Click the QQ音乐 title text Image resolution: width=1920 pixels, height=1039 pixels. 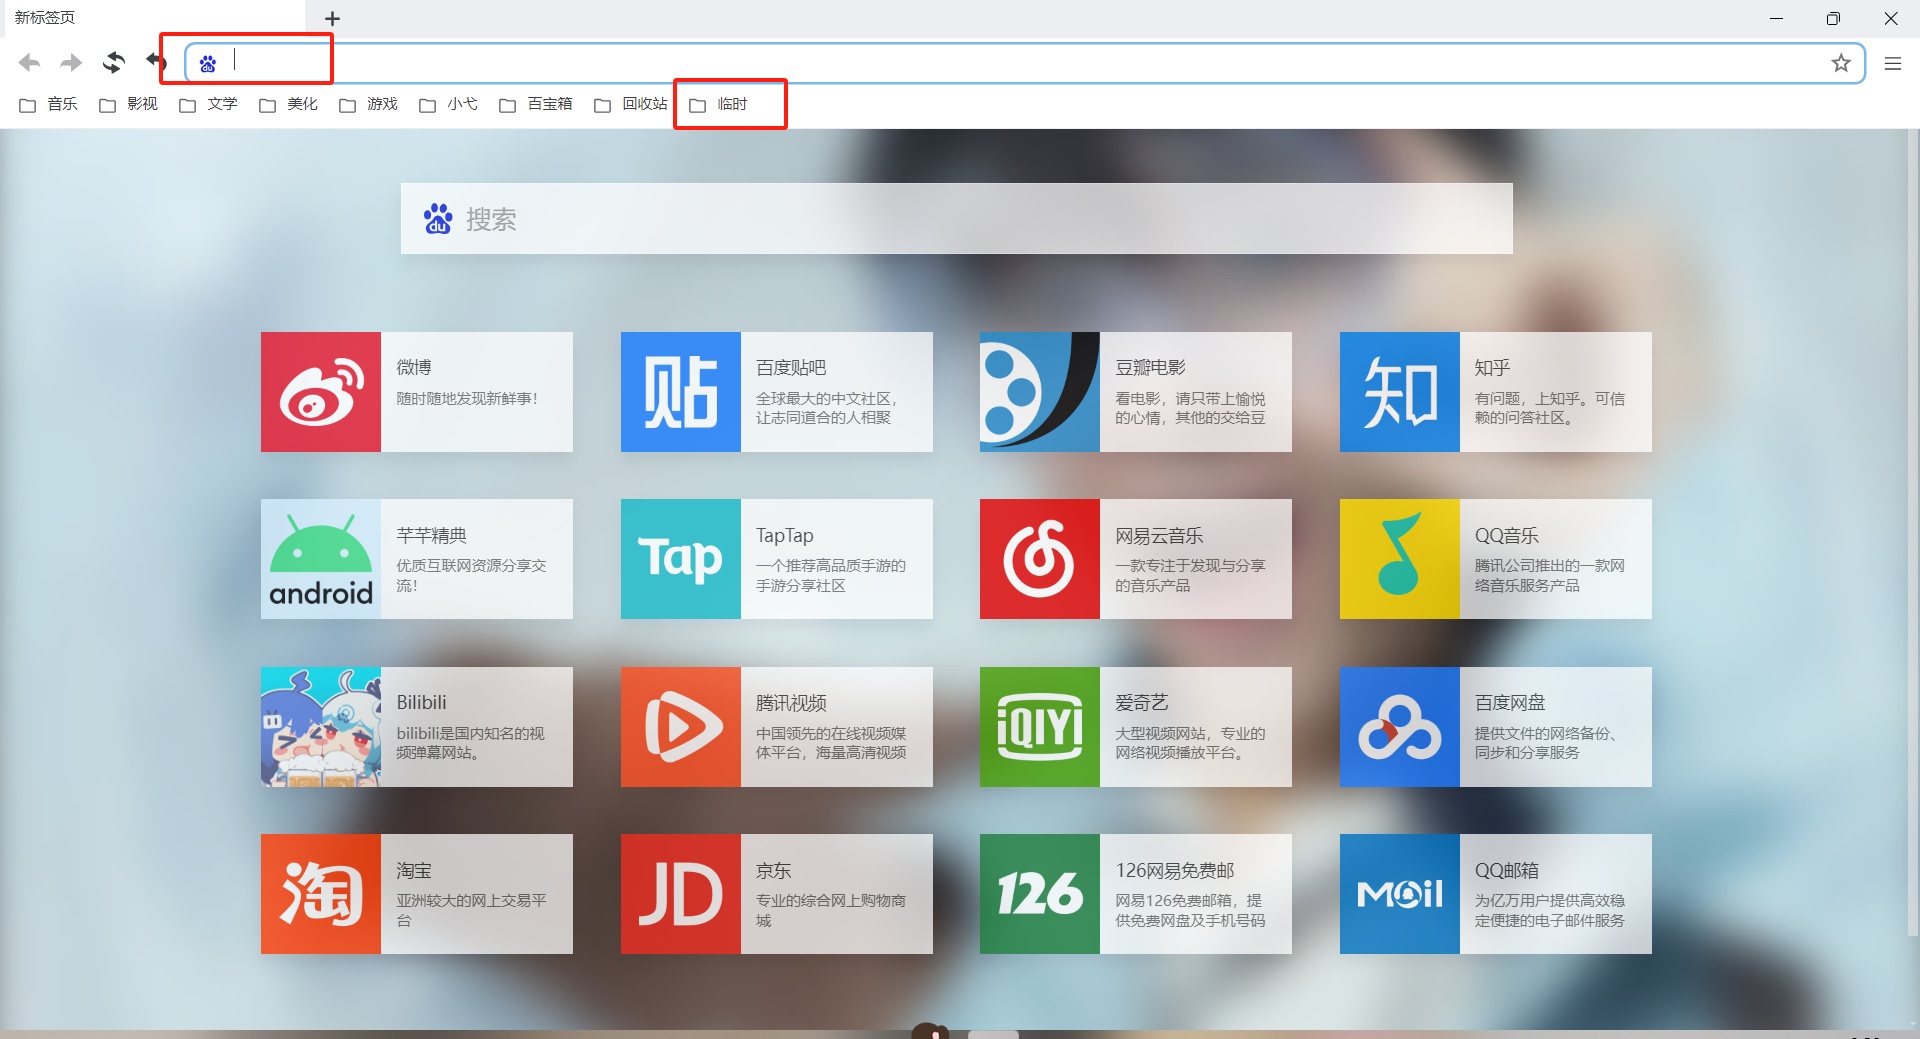click(1507, 536)
